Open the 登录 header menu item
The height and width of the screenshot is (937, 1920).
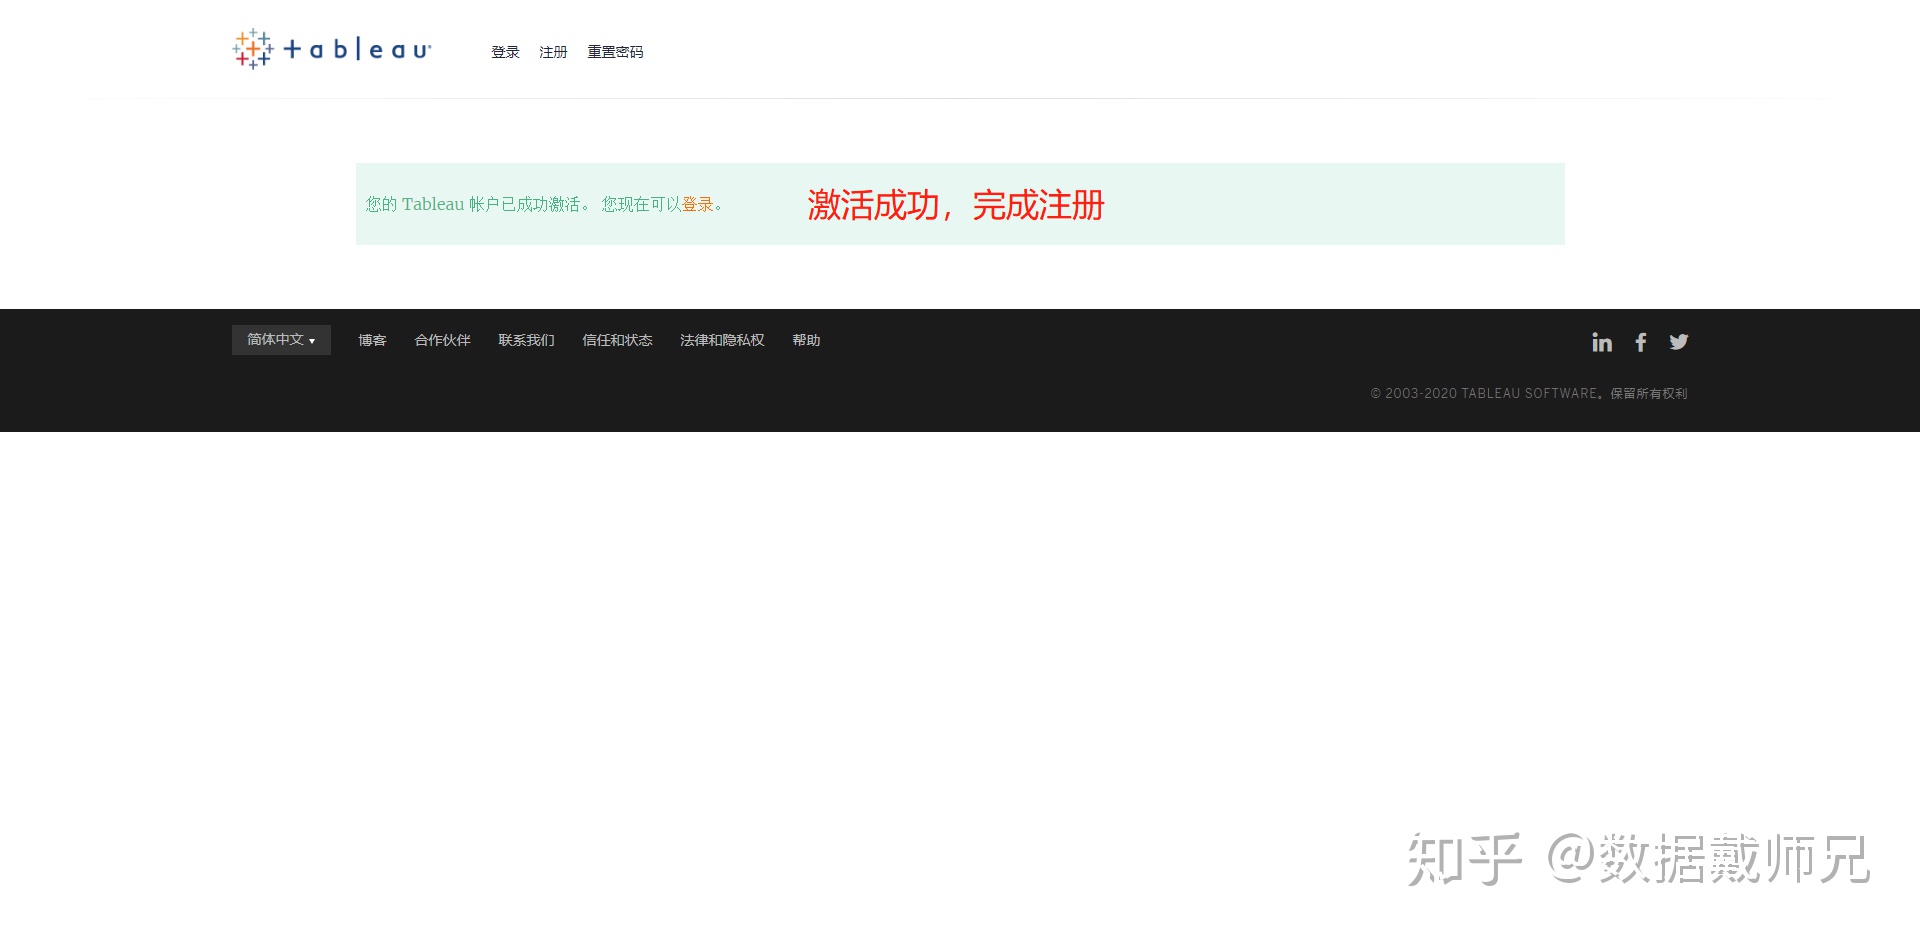(505, 52)
